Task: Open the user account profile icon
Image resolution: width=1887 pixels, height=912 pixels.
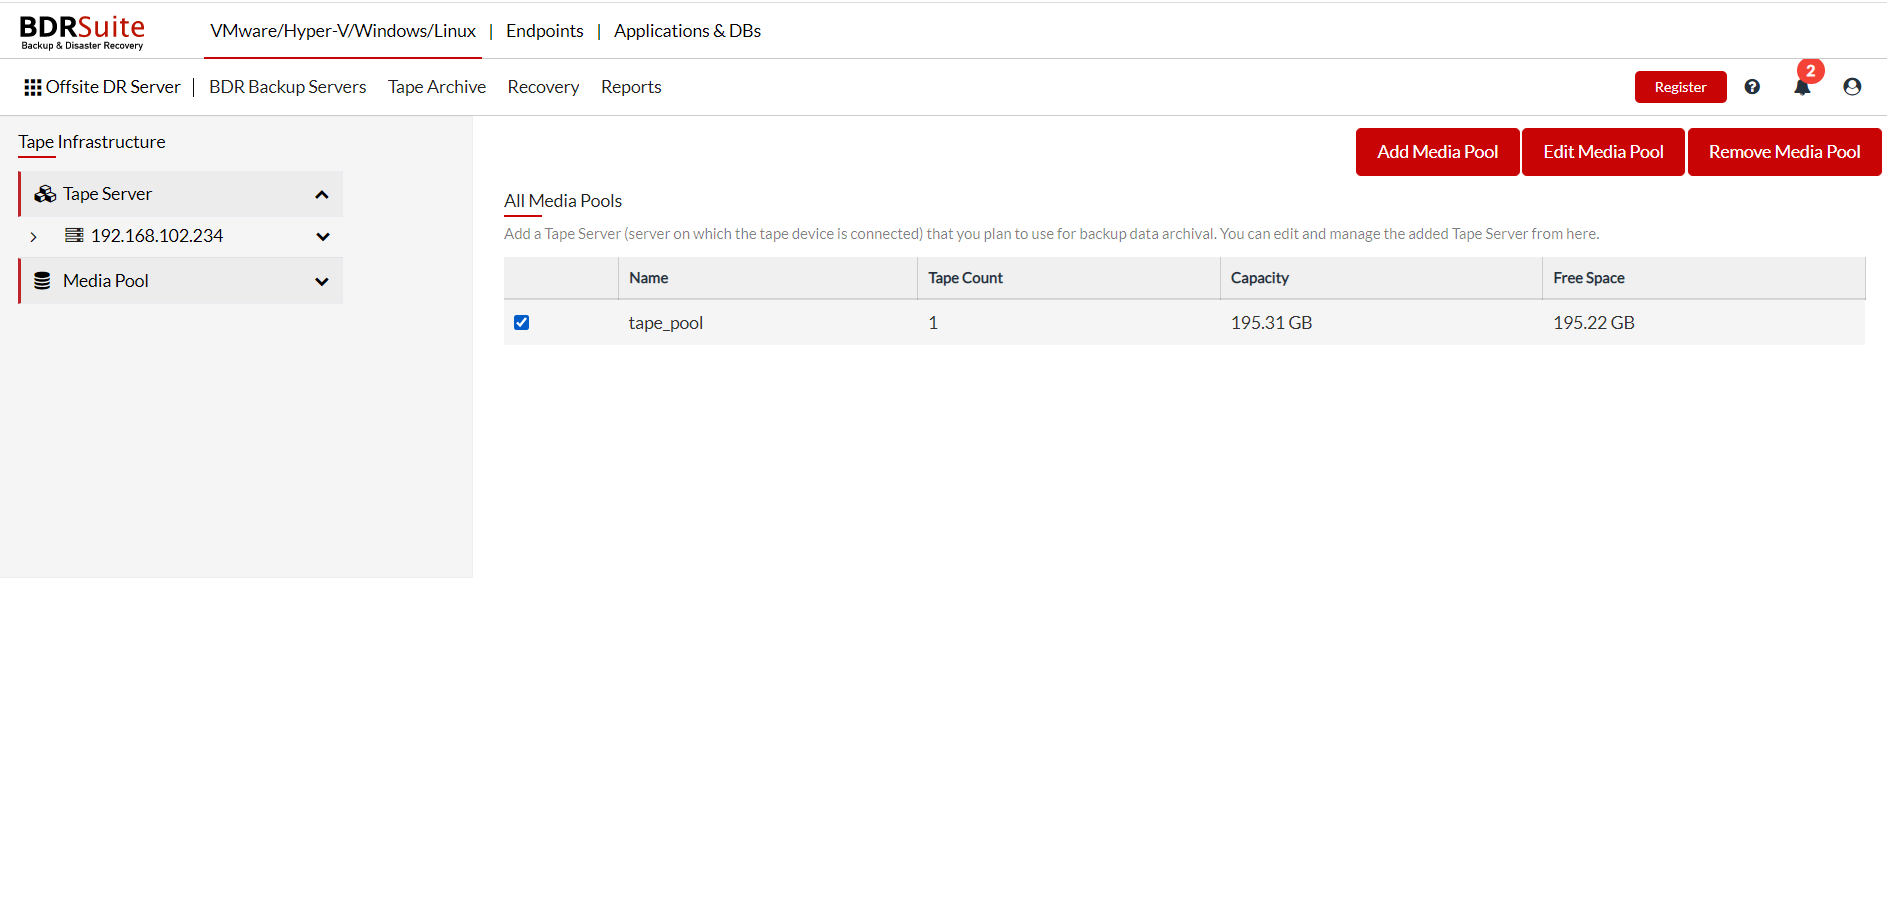Action: pyautogui.click(x=1852, y=87)
